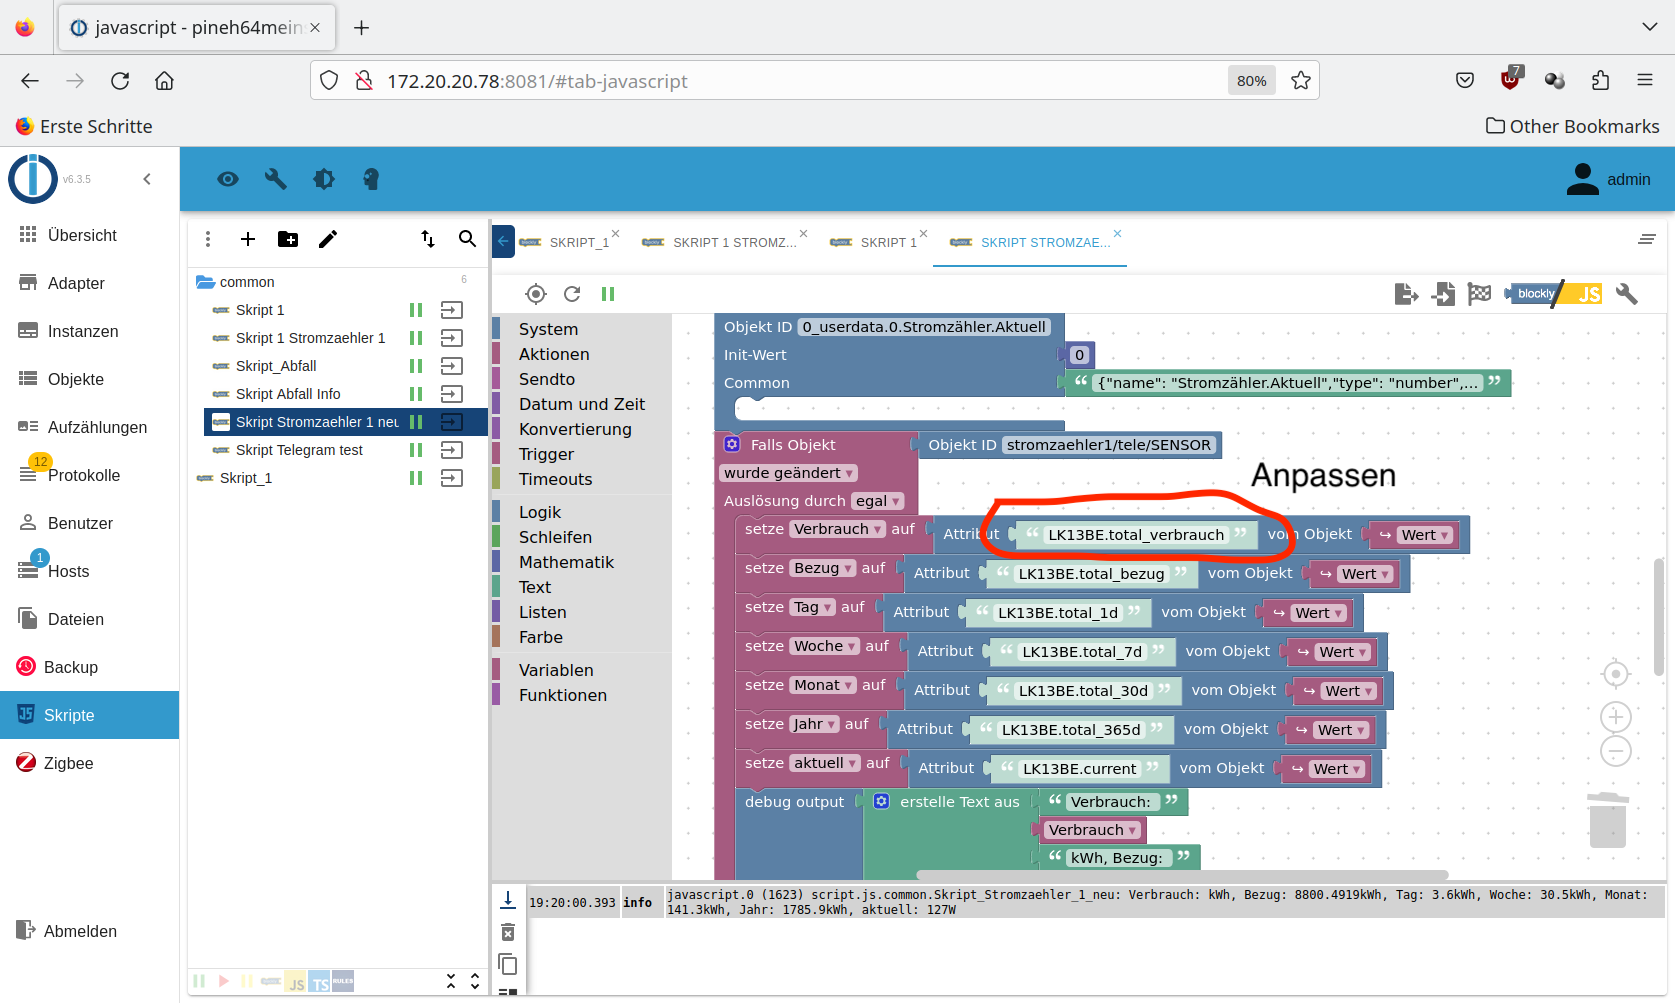The height and width of the screenshot is (1003, 1675).
Task: Click the expert mode head icon
Action: pyautogui.click(x=371, y=179)
